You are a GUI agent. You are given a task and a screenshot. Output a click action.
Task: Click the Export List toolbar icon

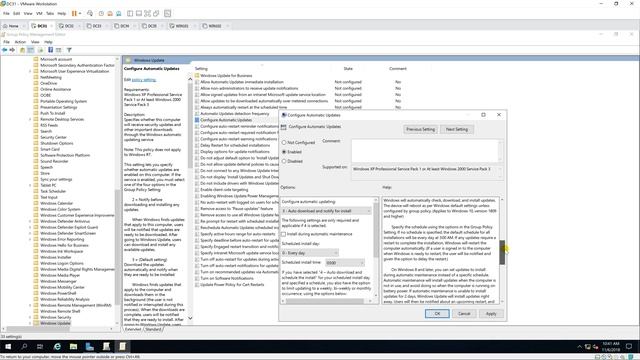40,50
